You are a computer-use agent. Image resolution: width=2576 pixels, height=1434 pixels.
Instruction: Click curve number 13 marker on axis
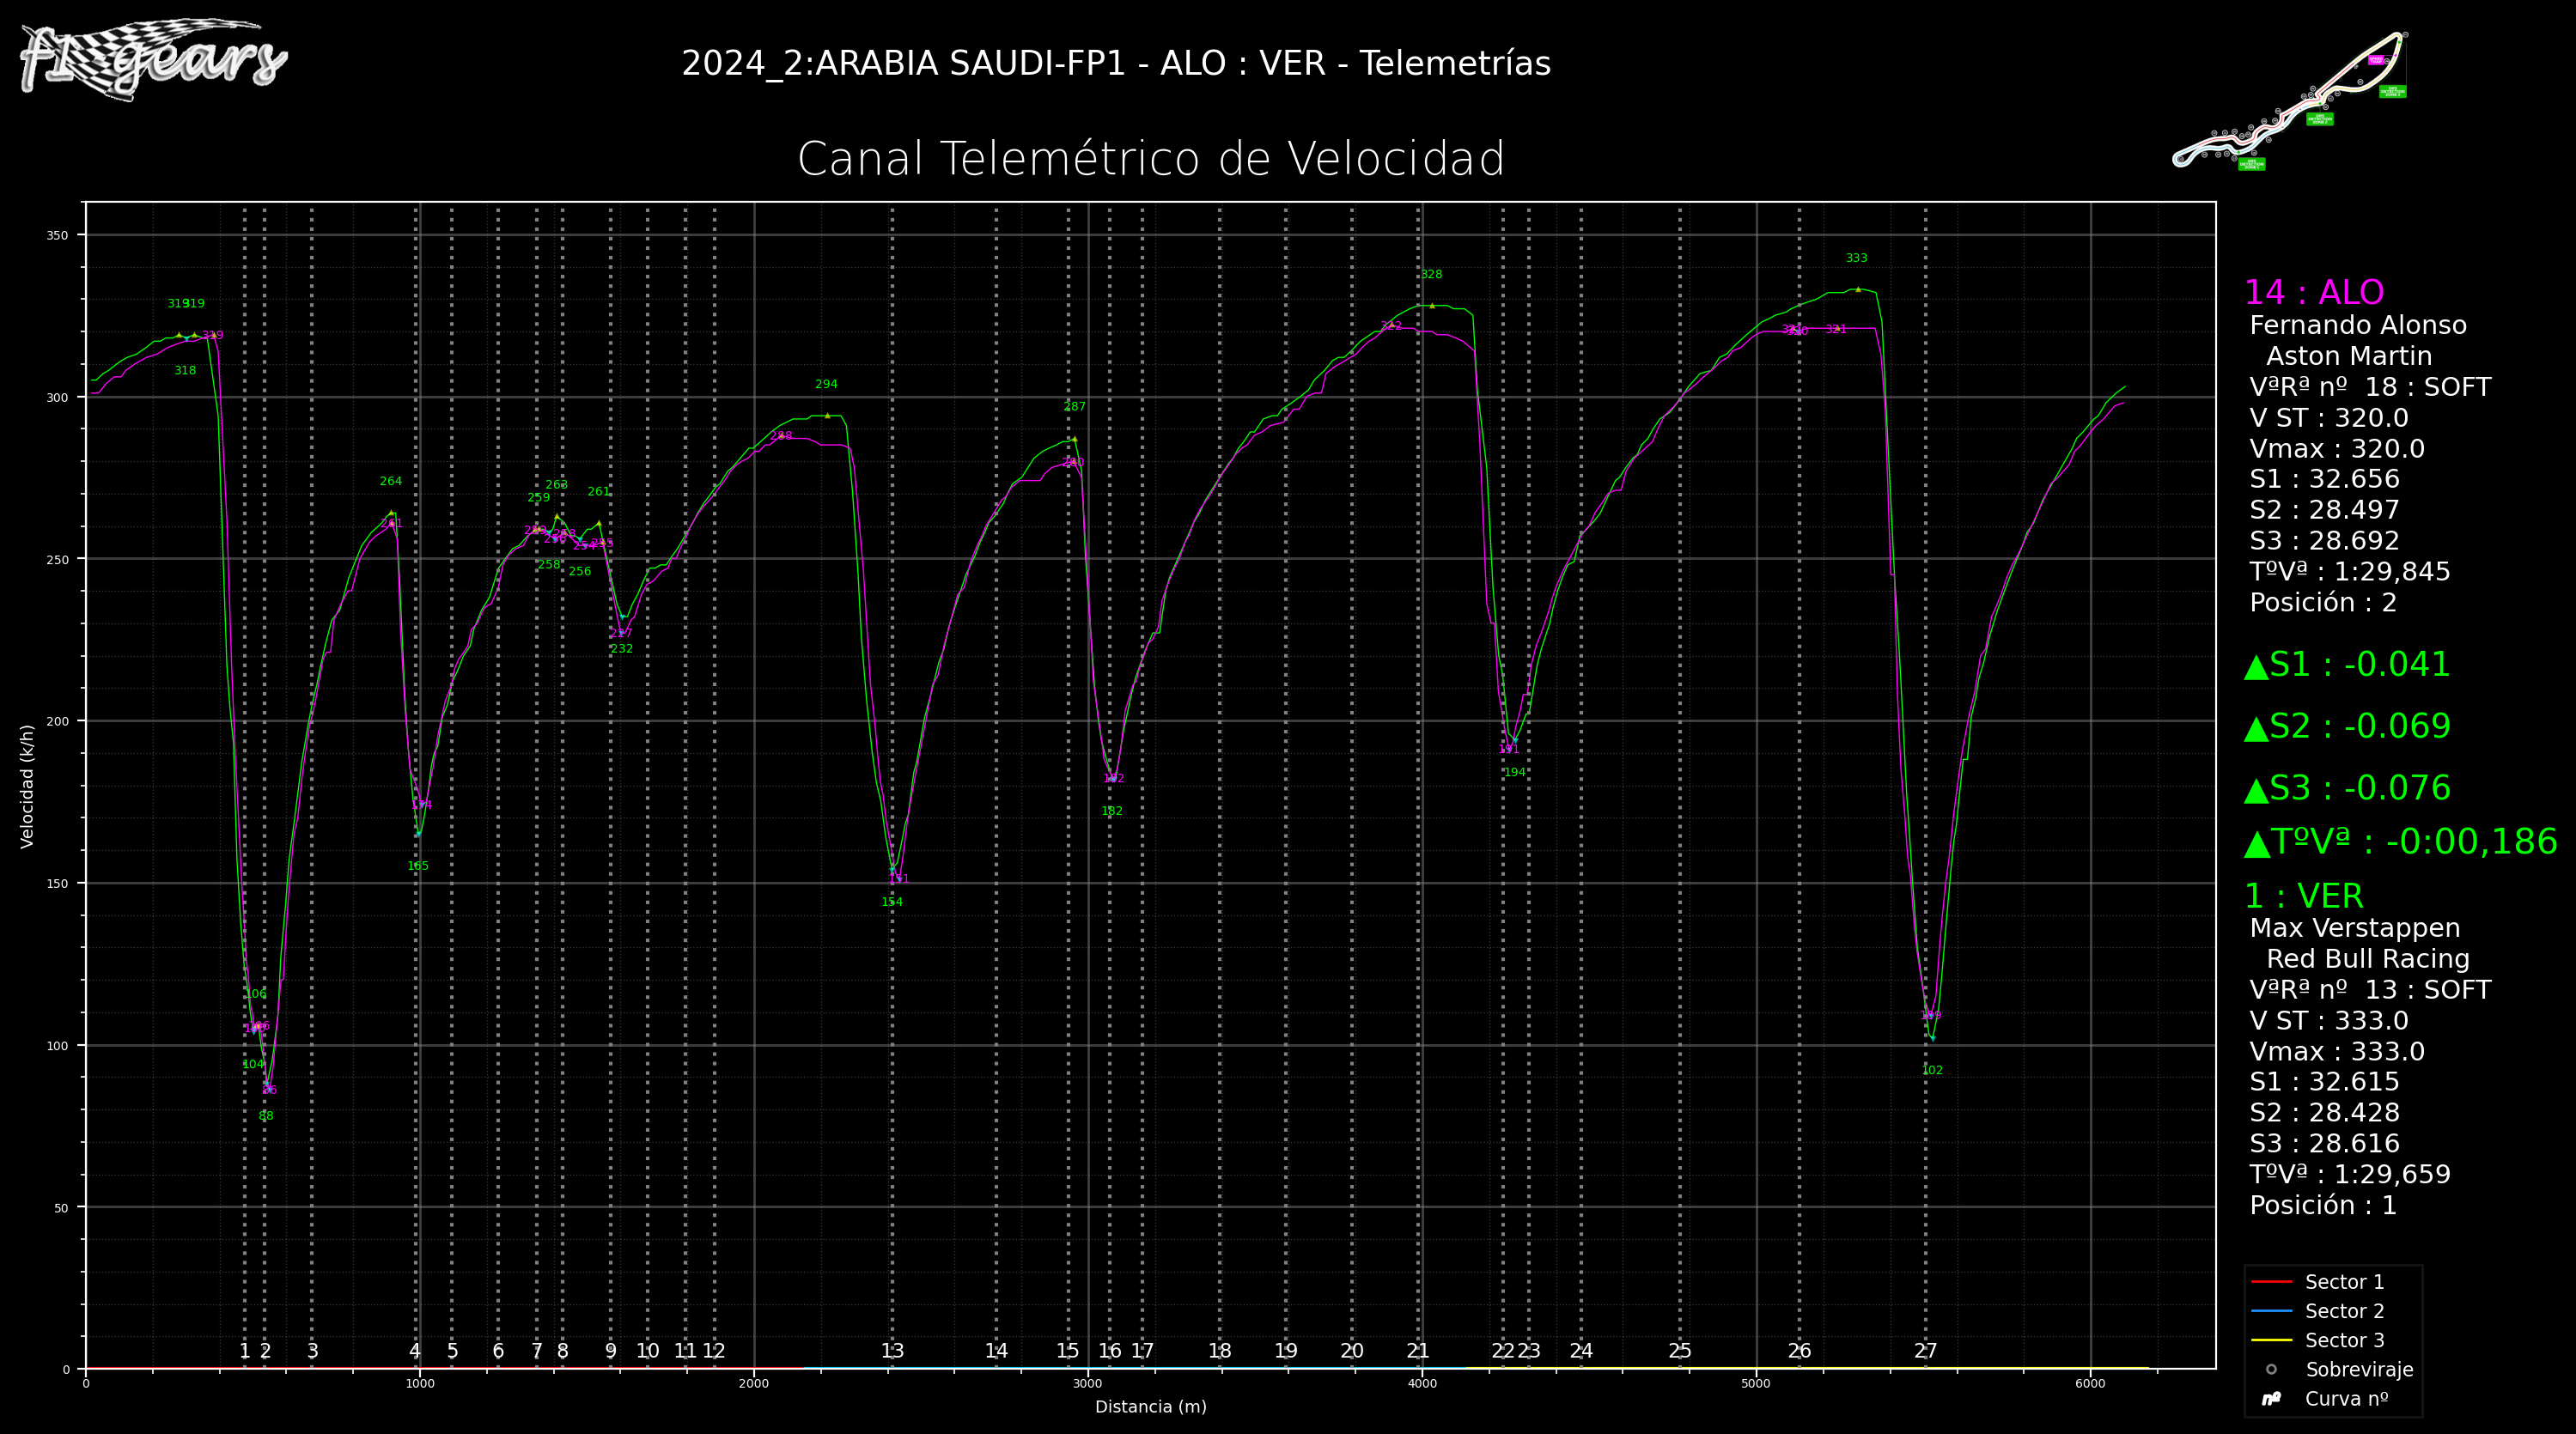[892, 1351]
